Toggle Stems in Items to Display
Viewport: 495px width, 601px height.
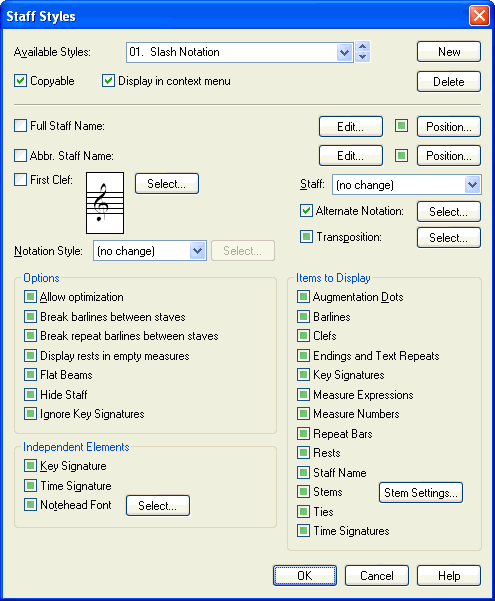[x=303, y=492]
